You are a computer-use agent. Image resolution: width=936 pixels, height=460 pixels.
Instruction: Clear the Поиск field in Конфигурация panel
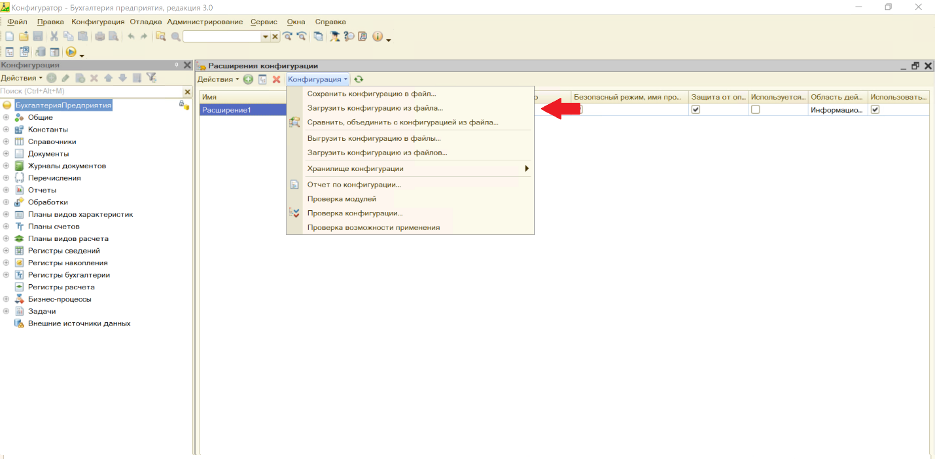click(x=187, y=92)
